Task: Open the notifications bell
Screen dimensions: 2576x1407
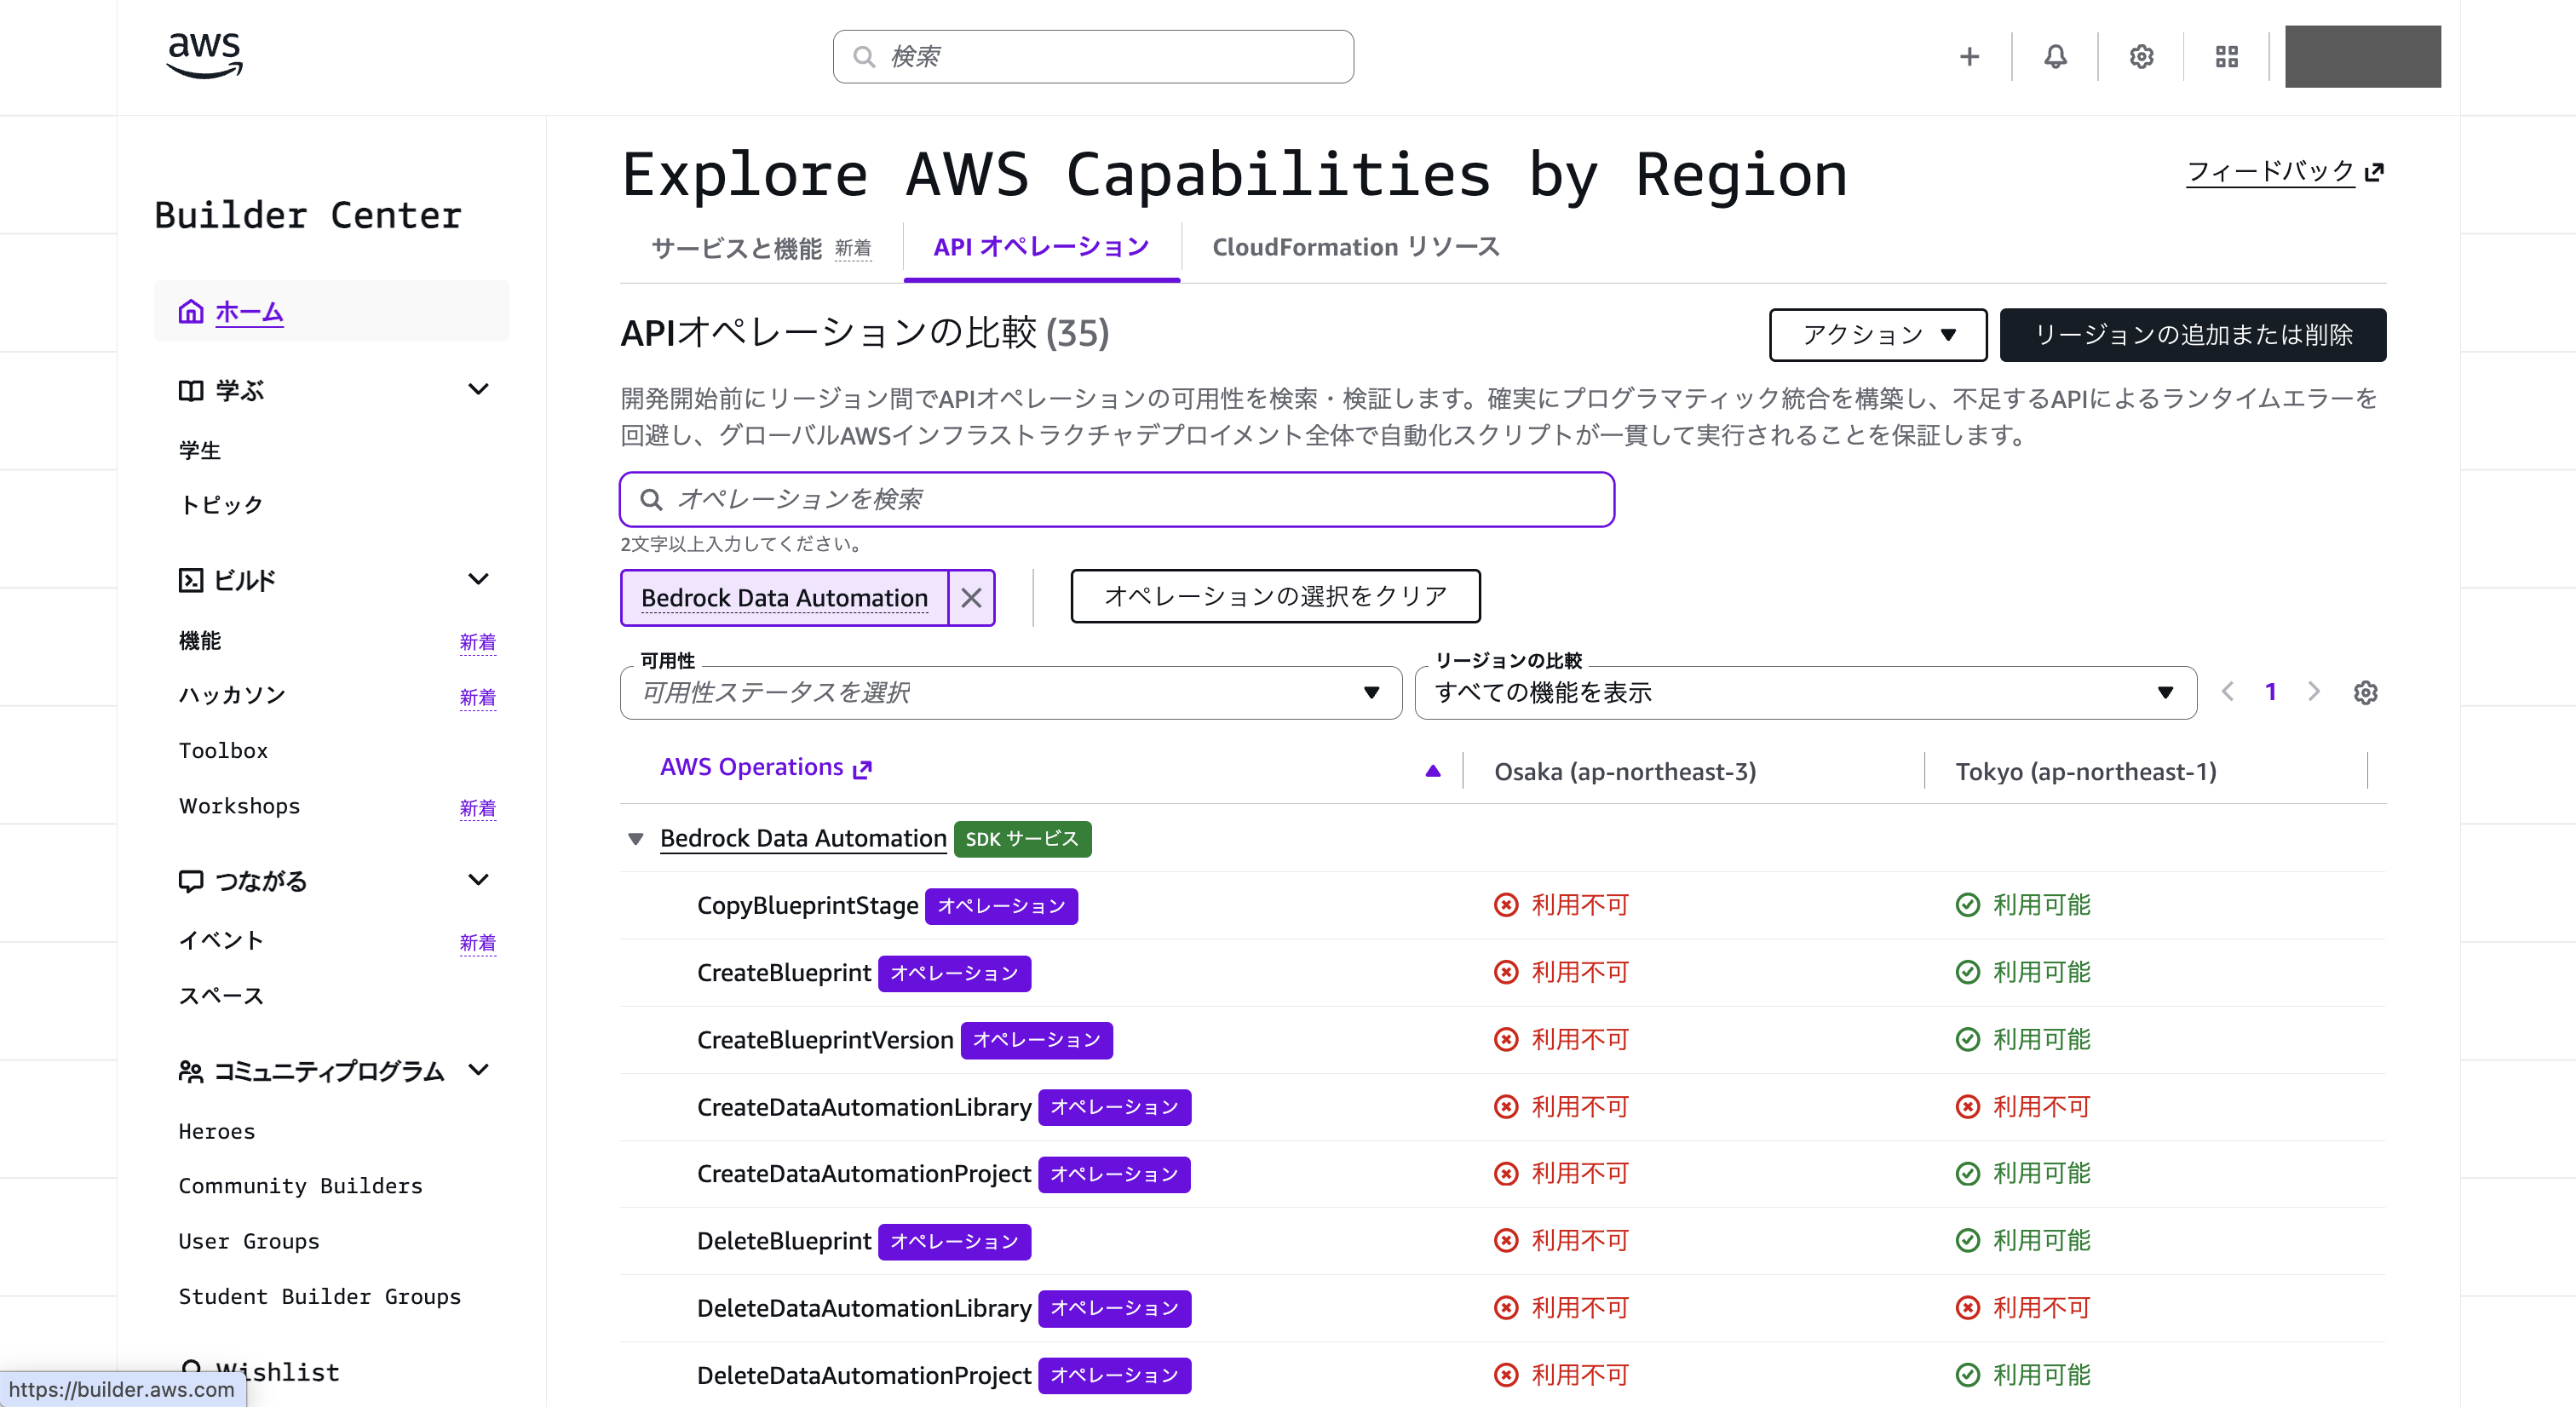Action: pyautogui.click(x=2055, y=57)
